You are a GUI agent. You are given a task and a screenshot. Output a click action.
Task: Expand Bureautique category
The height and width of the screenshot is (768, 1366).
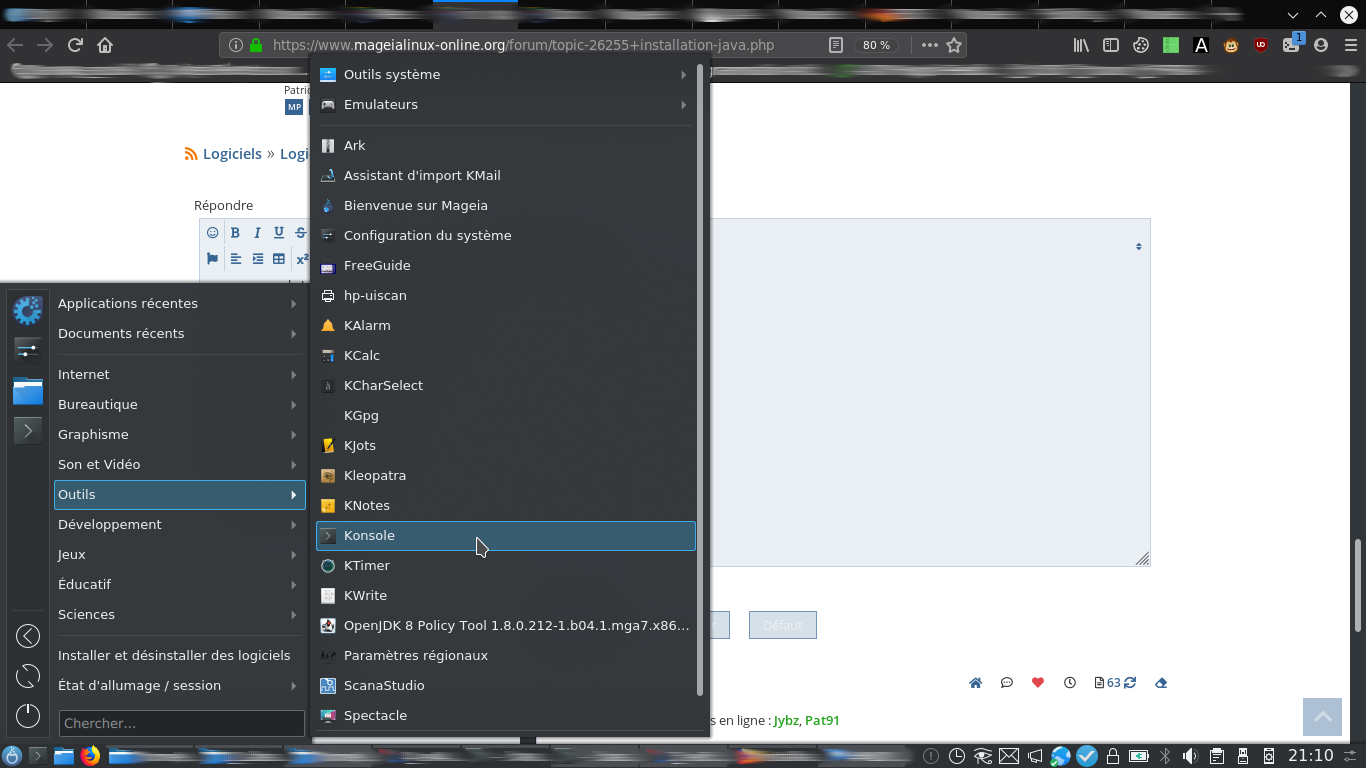[x=179, y=404]
